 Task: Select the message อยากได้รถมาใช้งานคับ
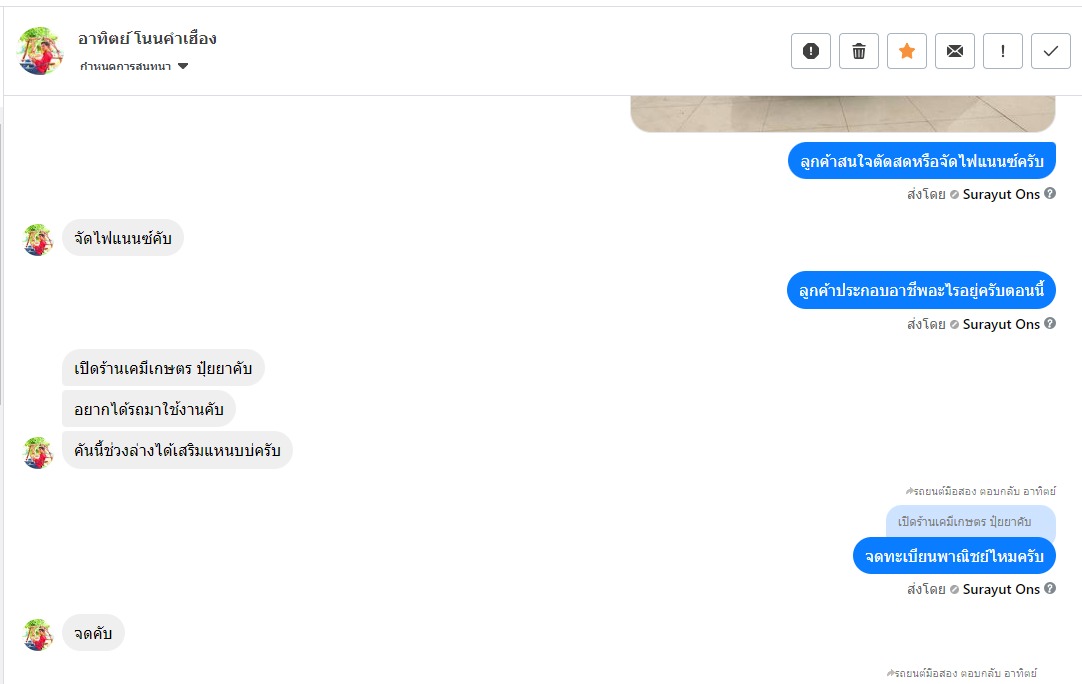tap(148, 409)
